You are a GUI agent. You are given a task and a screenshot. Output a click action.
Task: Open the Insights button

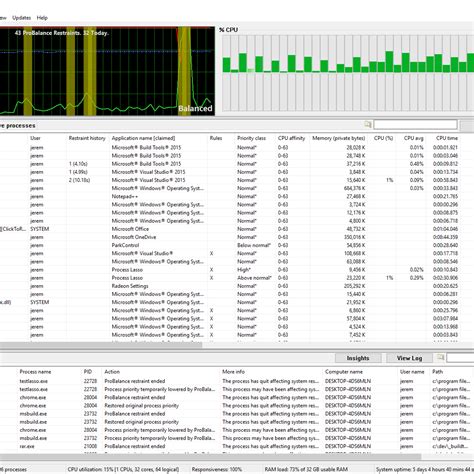[x=358, y=358]
